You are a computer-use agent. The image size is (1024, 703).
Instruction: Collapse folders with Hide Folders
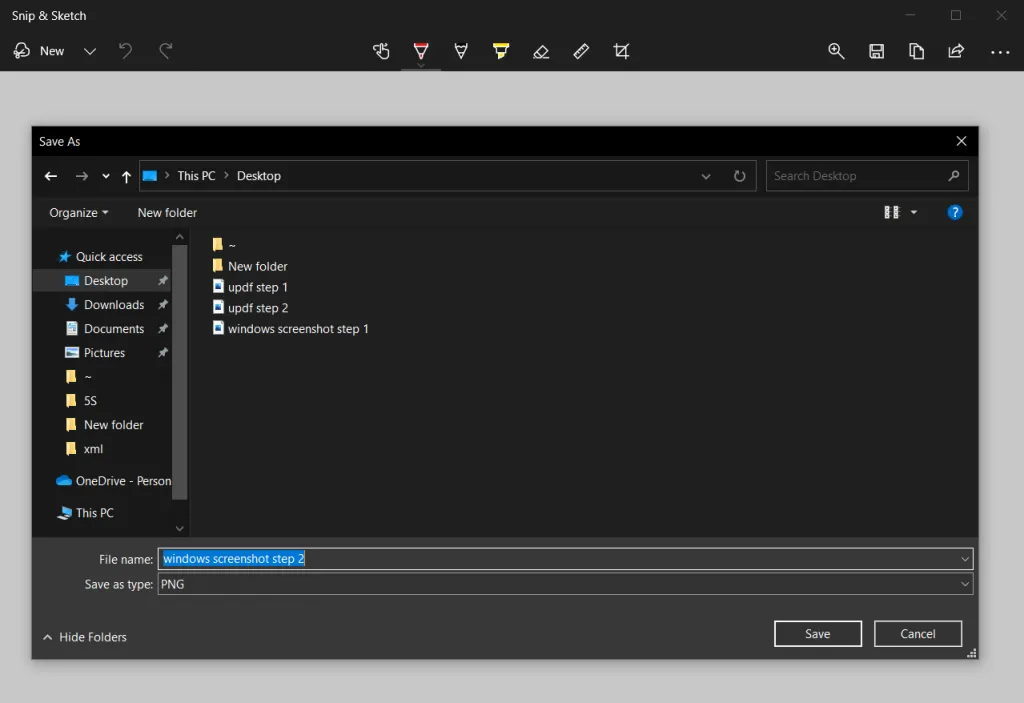(84, 637)
